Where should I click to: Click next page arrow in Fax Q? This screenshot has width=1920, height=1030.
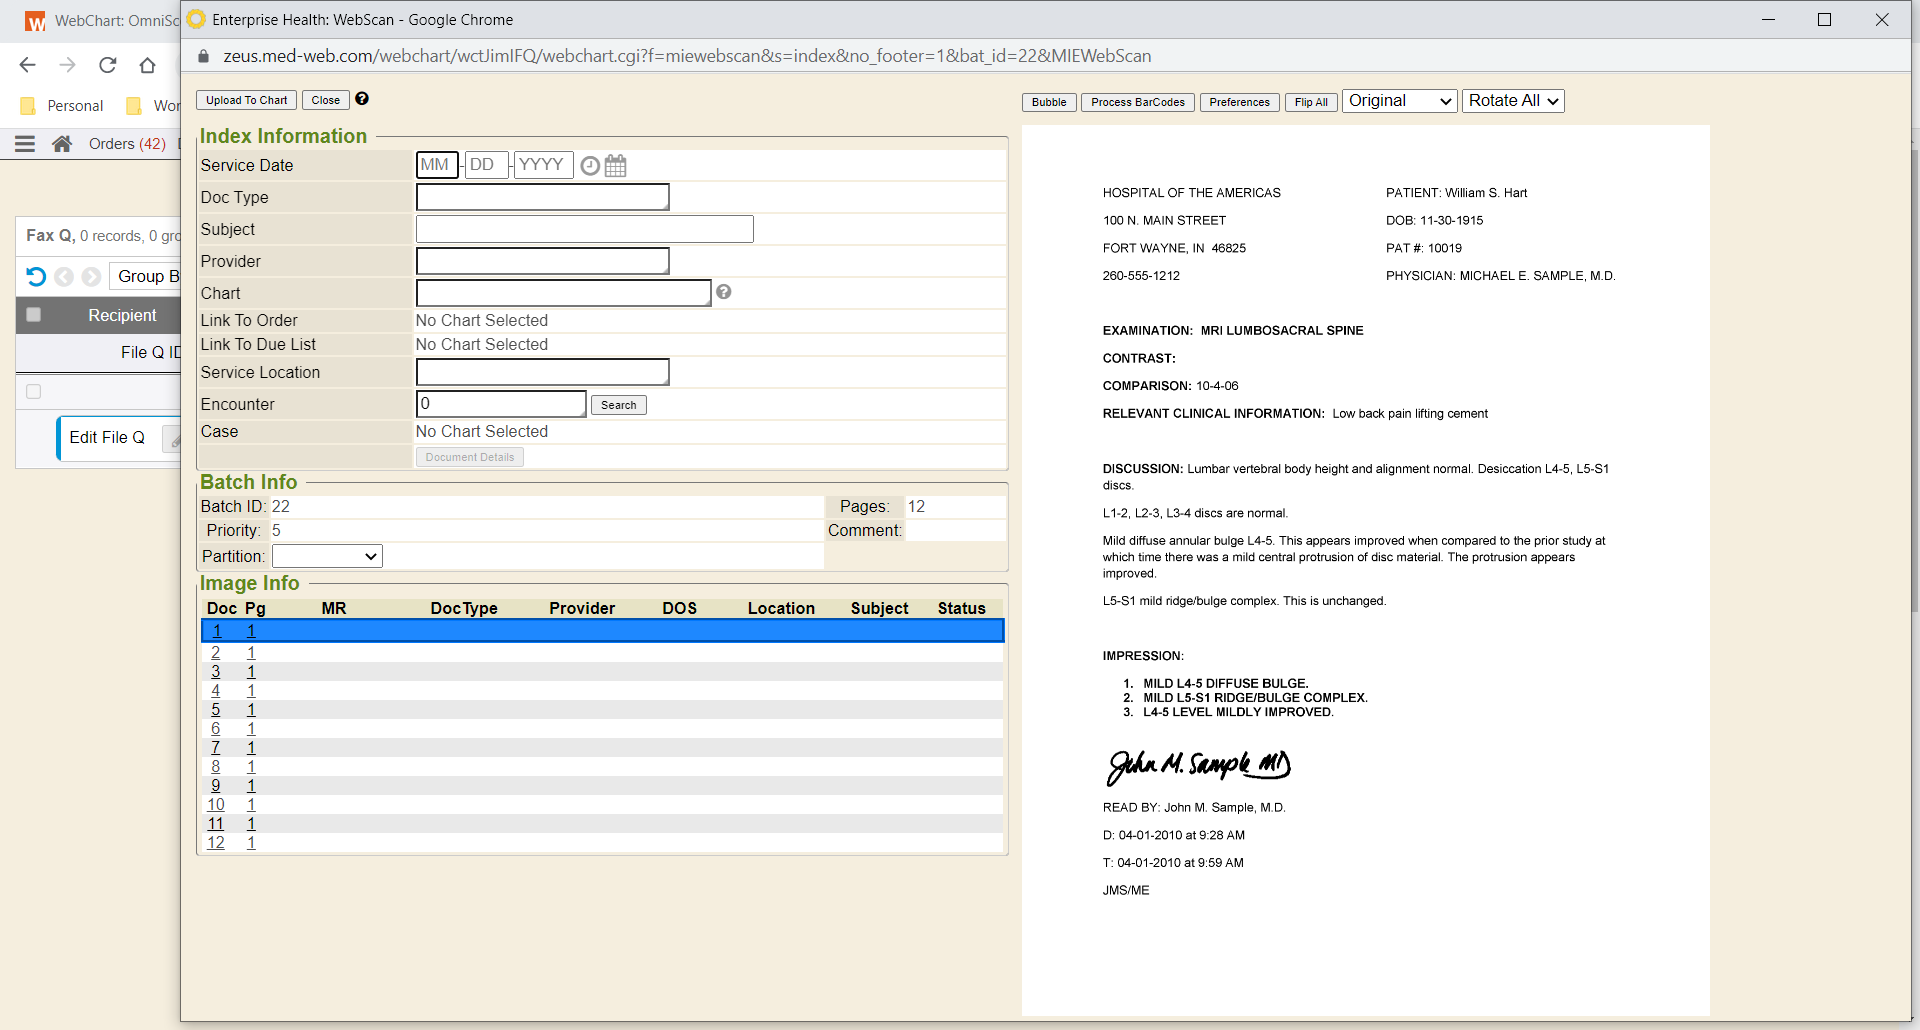coord(91,276)
